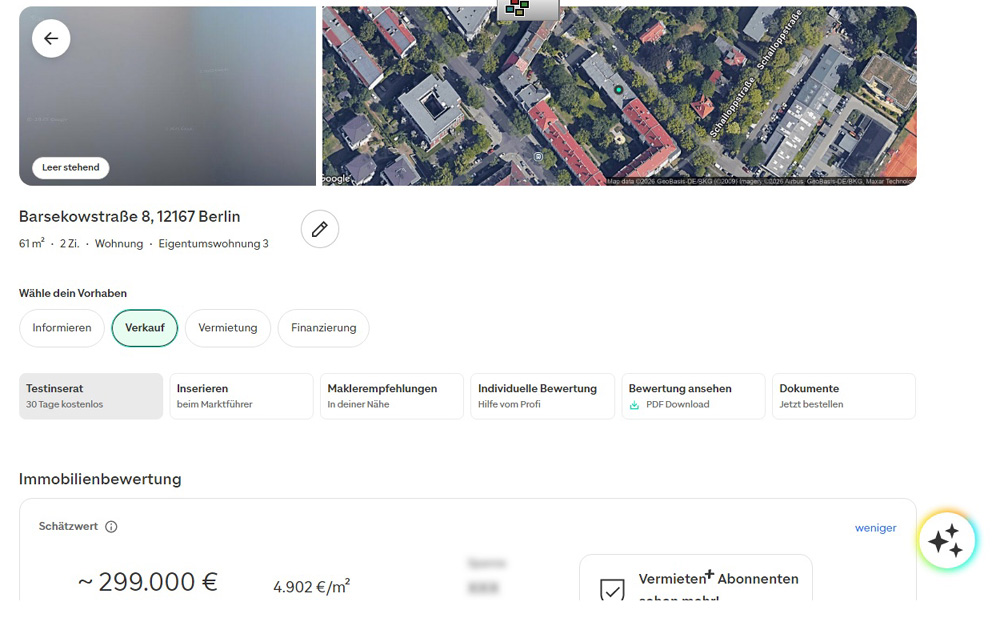Screen dimensions: 1000x634
Task: Select the Verkauf option chip
Action: [x=145, y=328]
